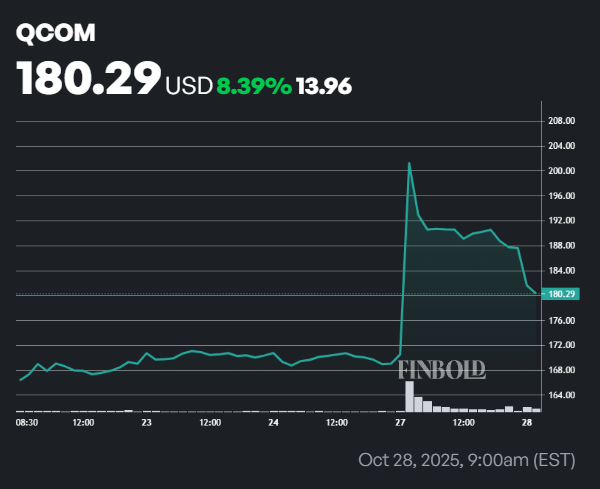Click the 176.00 price axis label
The image size is (600, 489).
point(562,320)
